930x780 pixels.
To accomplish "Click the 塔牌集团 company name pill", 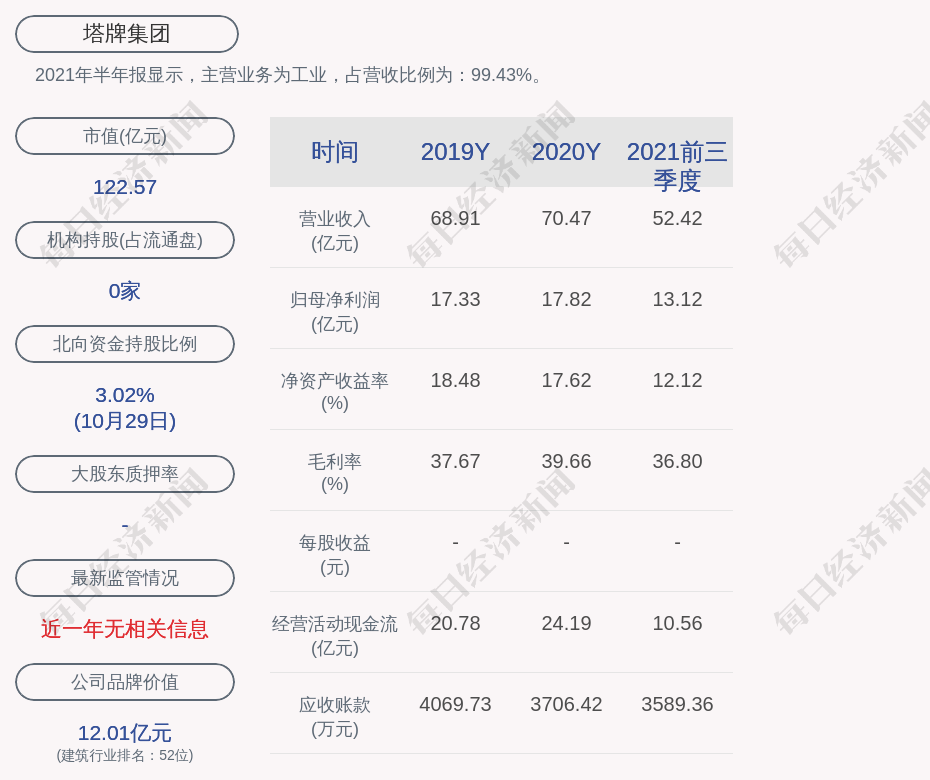I will tap(126, 34).
